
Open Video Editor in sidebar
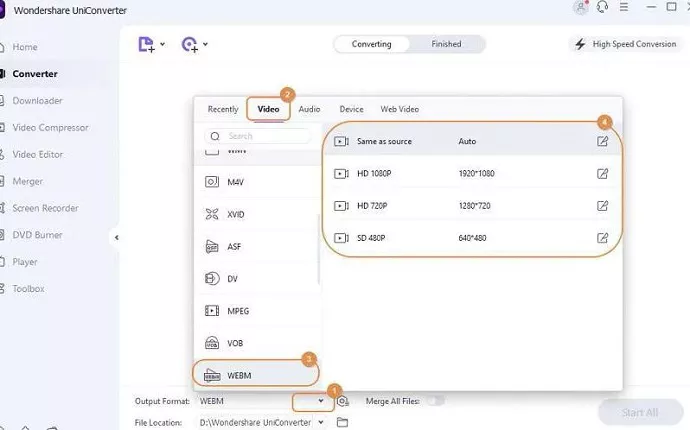click(x=37, y=154)
